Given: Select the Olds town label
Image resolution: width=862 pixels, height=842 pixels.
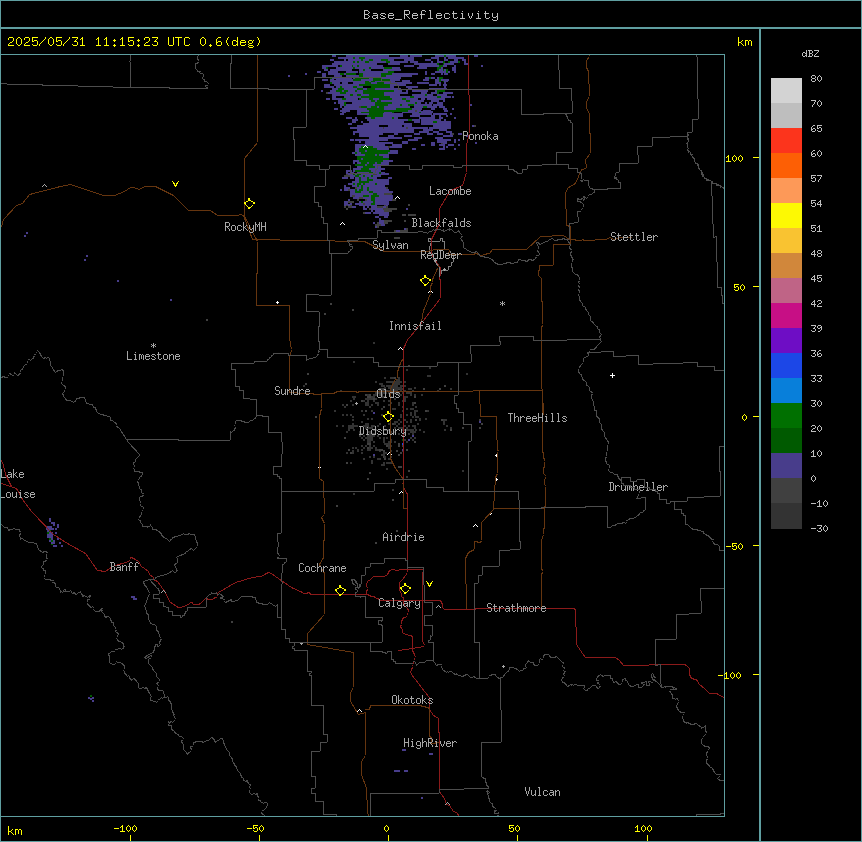Looking at the screenshot, I should [388, 394].
